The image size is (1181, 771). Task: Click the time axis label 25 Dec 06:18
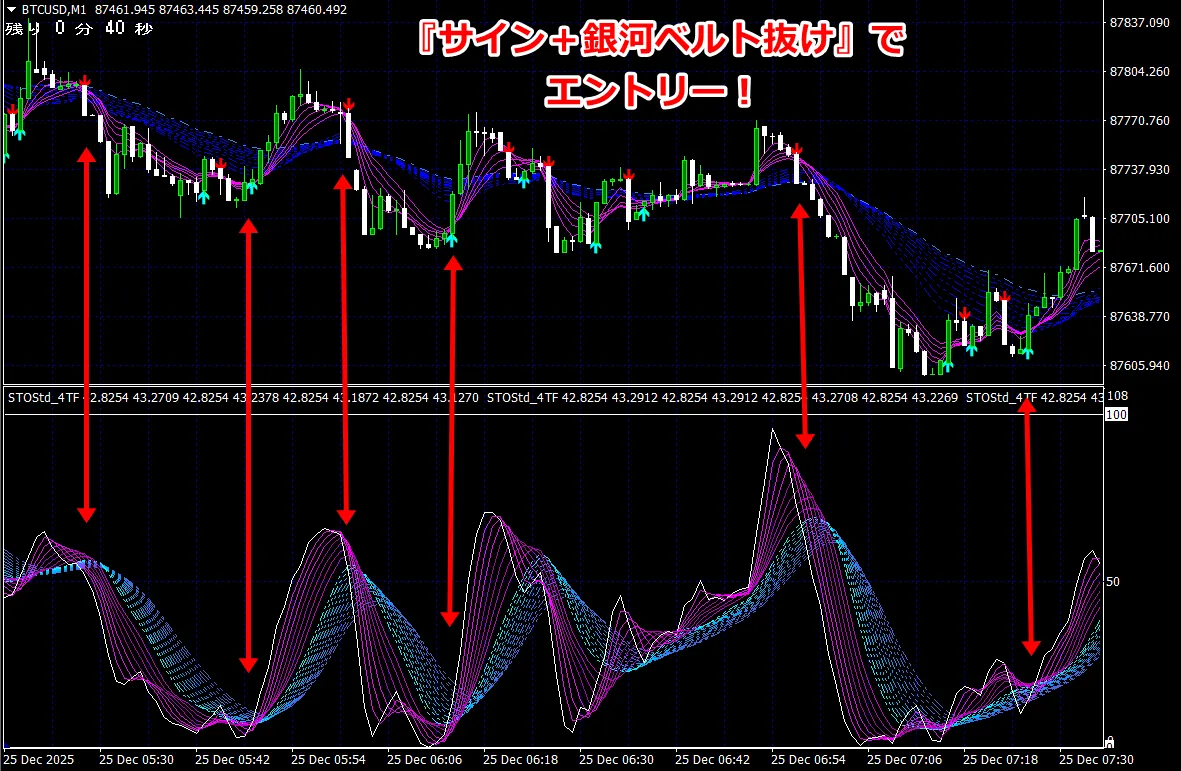(x=520, y=760)
